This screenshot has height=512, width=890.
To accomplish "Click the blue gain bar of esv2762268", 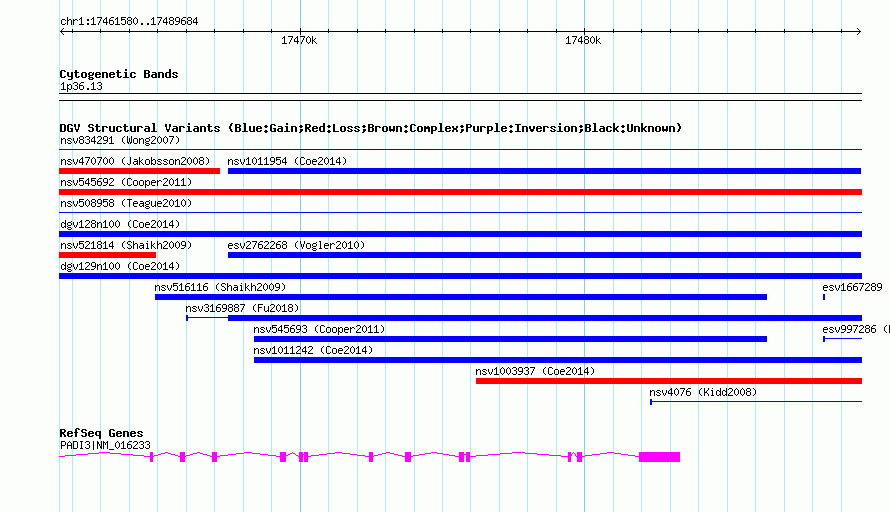I will (x=544, y=255).
